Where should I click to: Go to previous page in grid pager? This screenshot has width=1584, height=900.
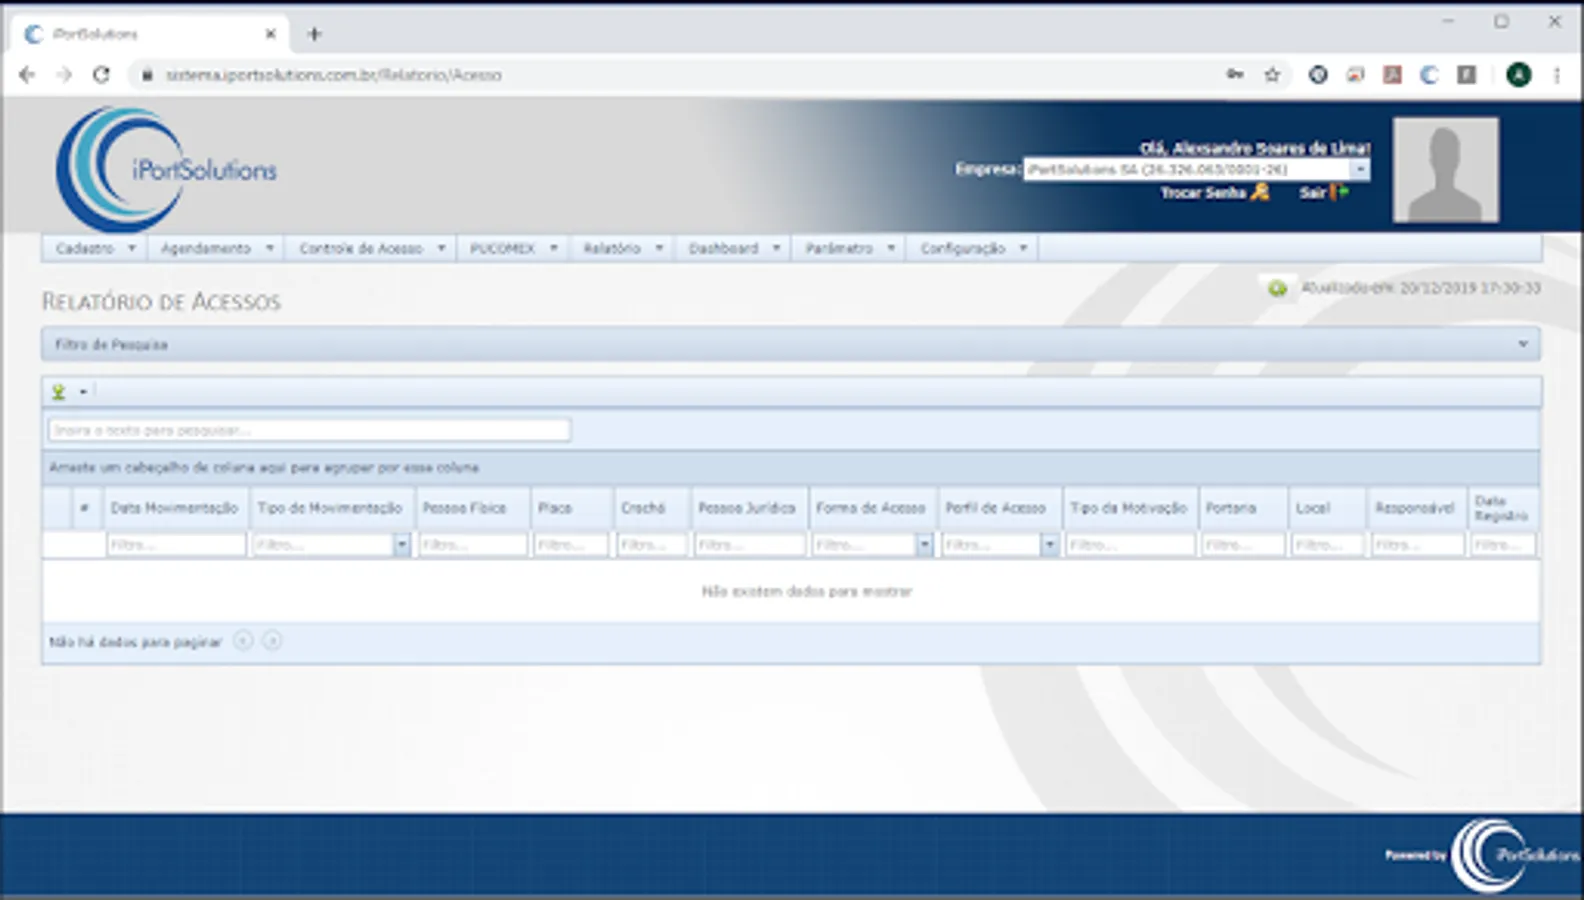click(x=243, y=641)
